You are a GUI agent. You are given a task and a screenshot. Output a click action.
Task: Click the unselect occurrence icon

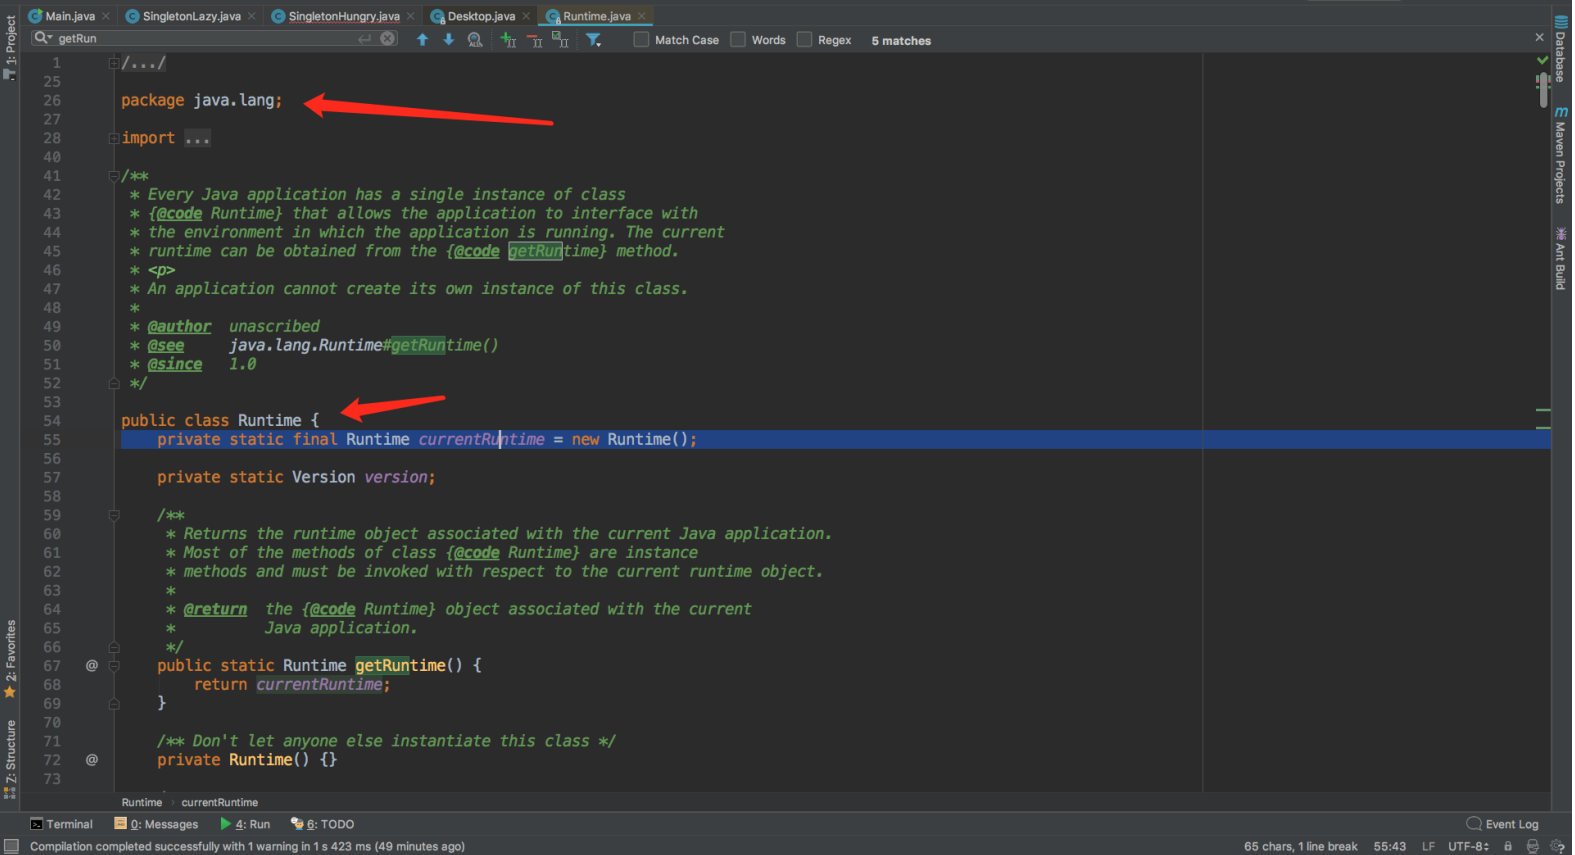[x=535, y=40]
